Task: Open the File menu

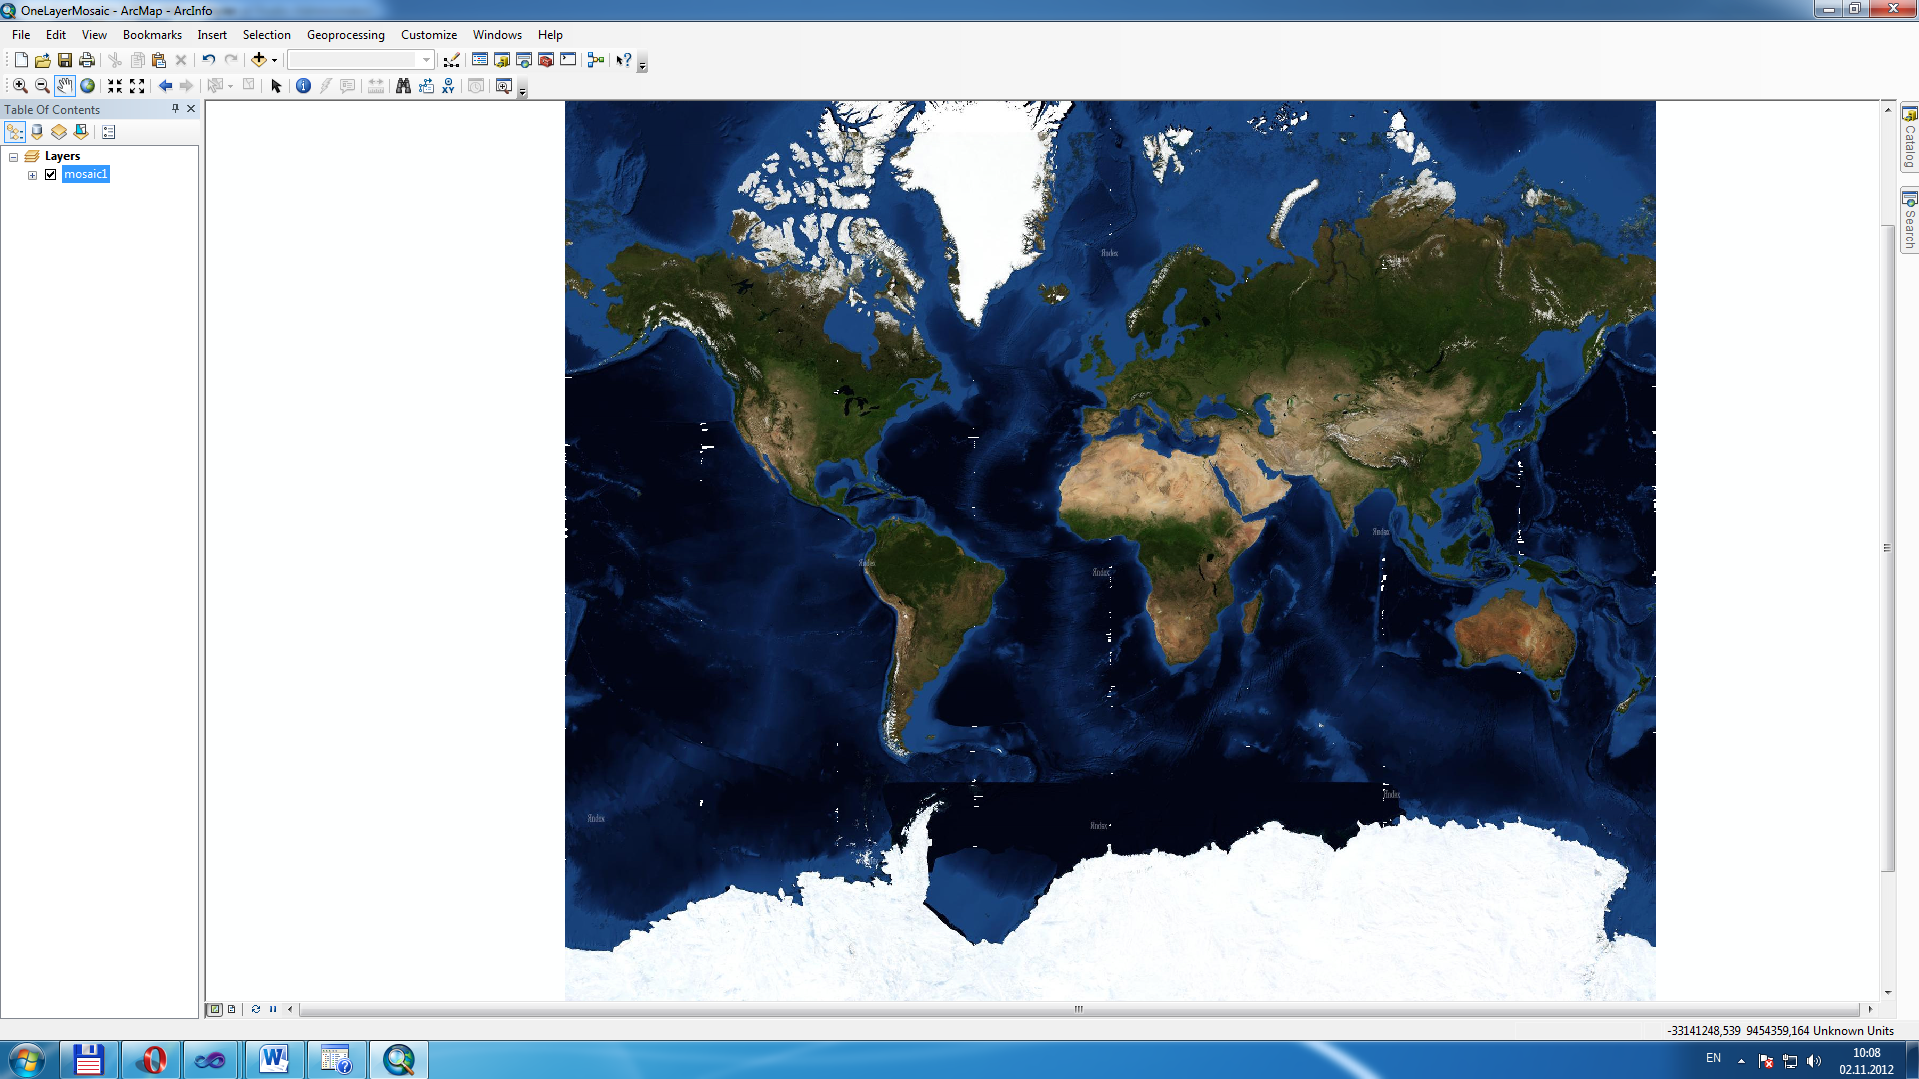Action: [x=21, y=35]
